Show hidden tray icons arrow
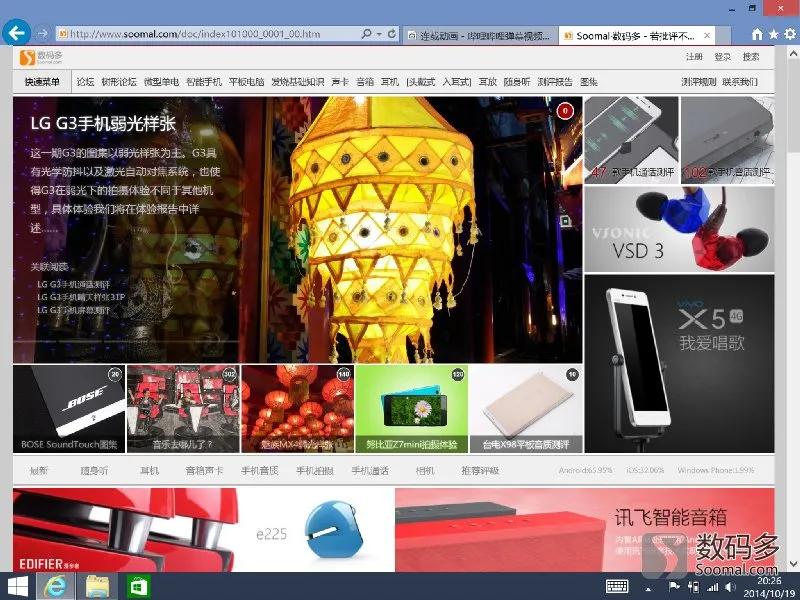This screenshot has width=800, height=600. [648, 588]
